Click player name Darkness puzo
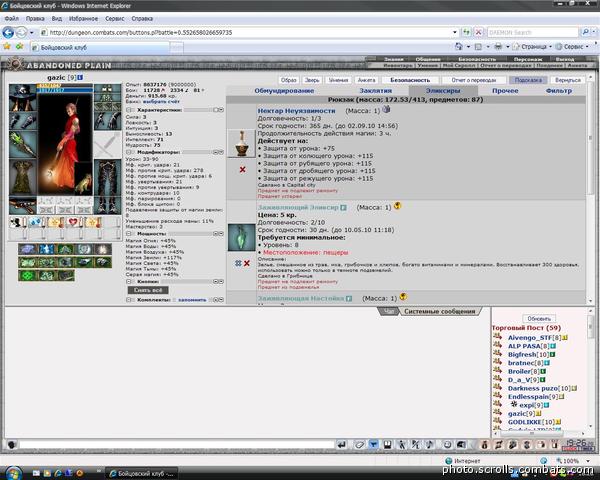 coord(533,388)
